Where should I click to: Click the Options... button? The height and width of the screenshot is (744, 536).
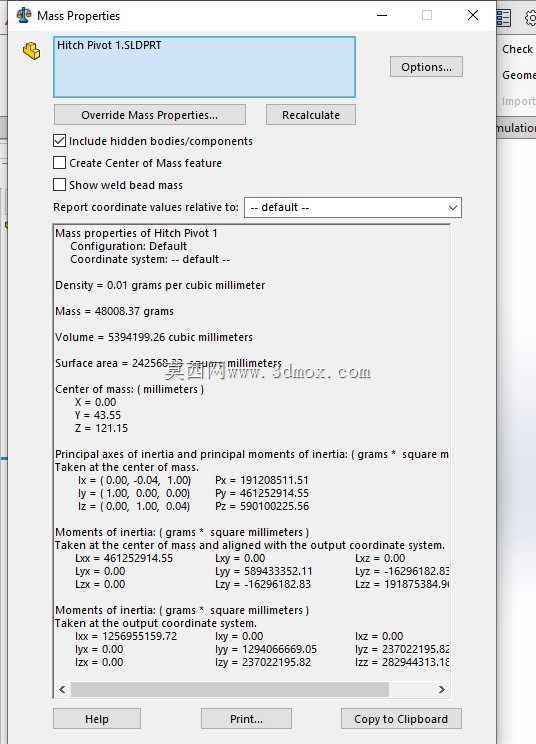coord(426,67)
